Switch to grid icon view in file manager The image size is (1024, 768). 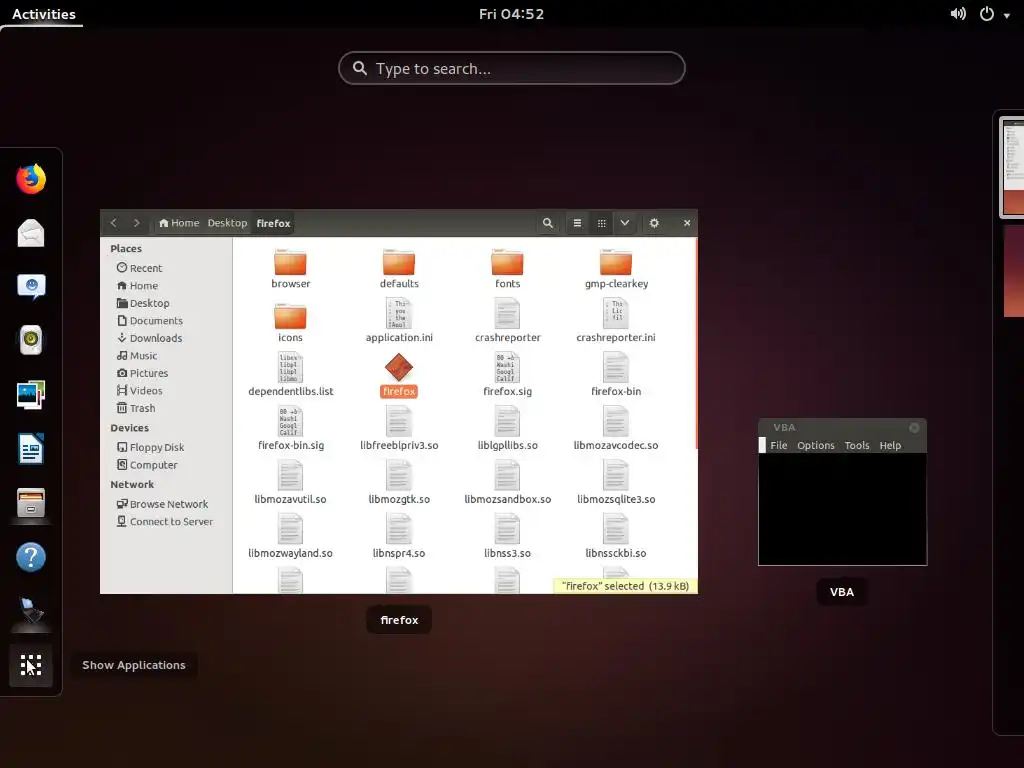[x=601, y=223]
